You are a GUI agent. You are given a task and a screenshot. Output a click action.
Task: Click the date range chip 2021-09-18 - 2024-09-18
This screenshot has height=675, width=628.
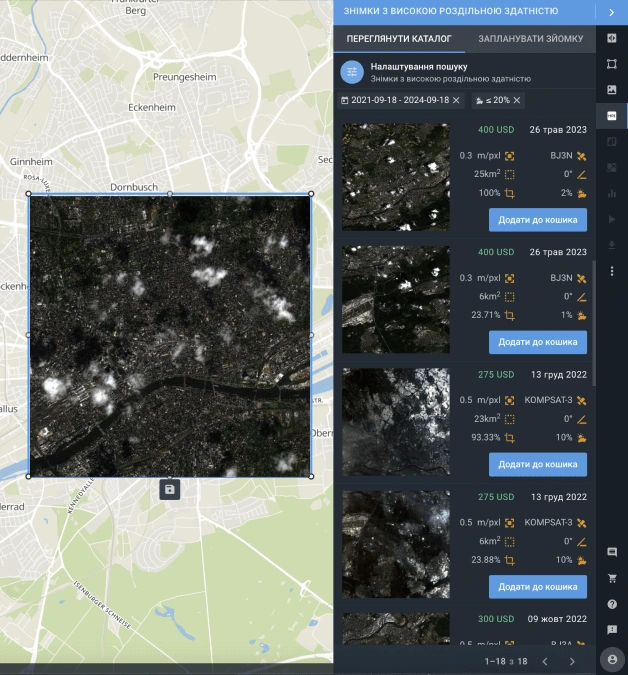pyautogui.click(x=400, y=100)
